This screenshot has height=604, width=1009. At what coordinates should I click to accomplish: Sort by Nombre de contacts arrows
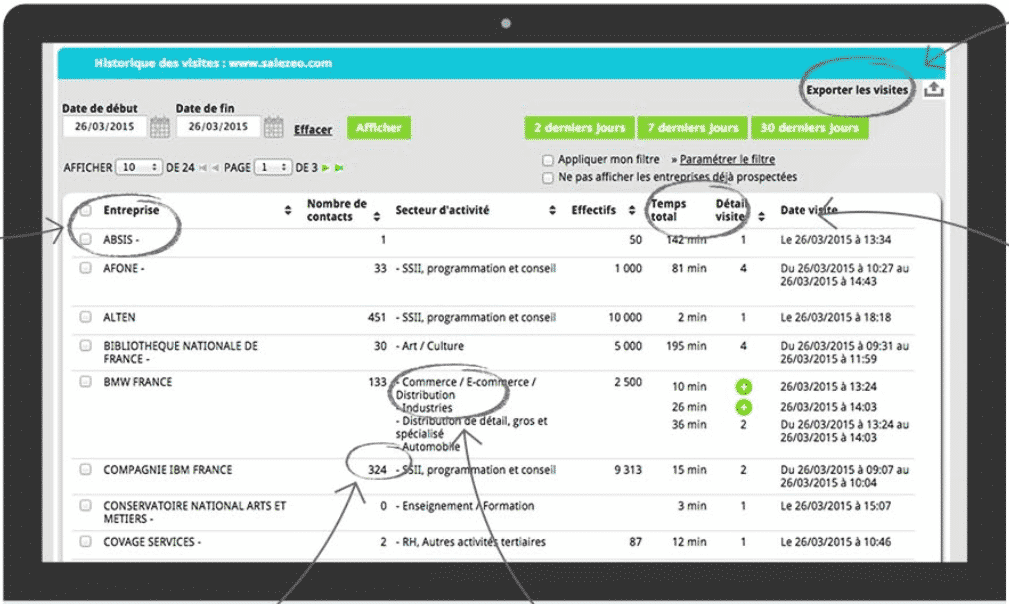pos(376,217)
